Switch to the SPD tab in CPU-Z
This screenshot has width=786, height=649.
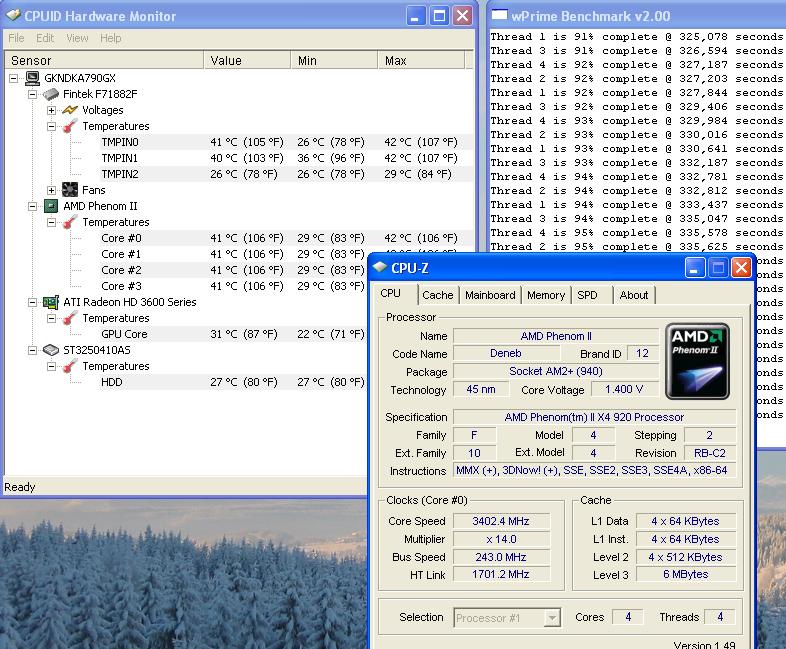[x=587, y=295]
